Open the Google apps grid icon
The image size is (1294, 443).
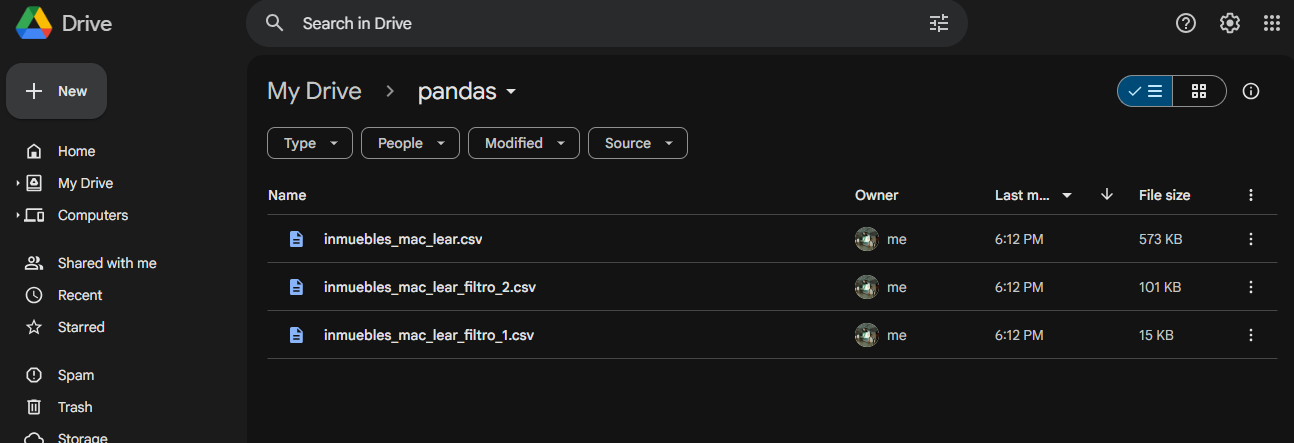(x=1272, y=23)
